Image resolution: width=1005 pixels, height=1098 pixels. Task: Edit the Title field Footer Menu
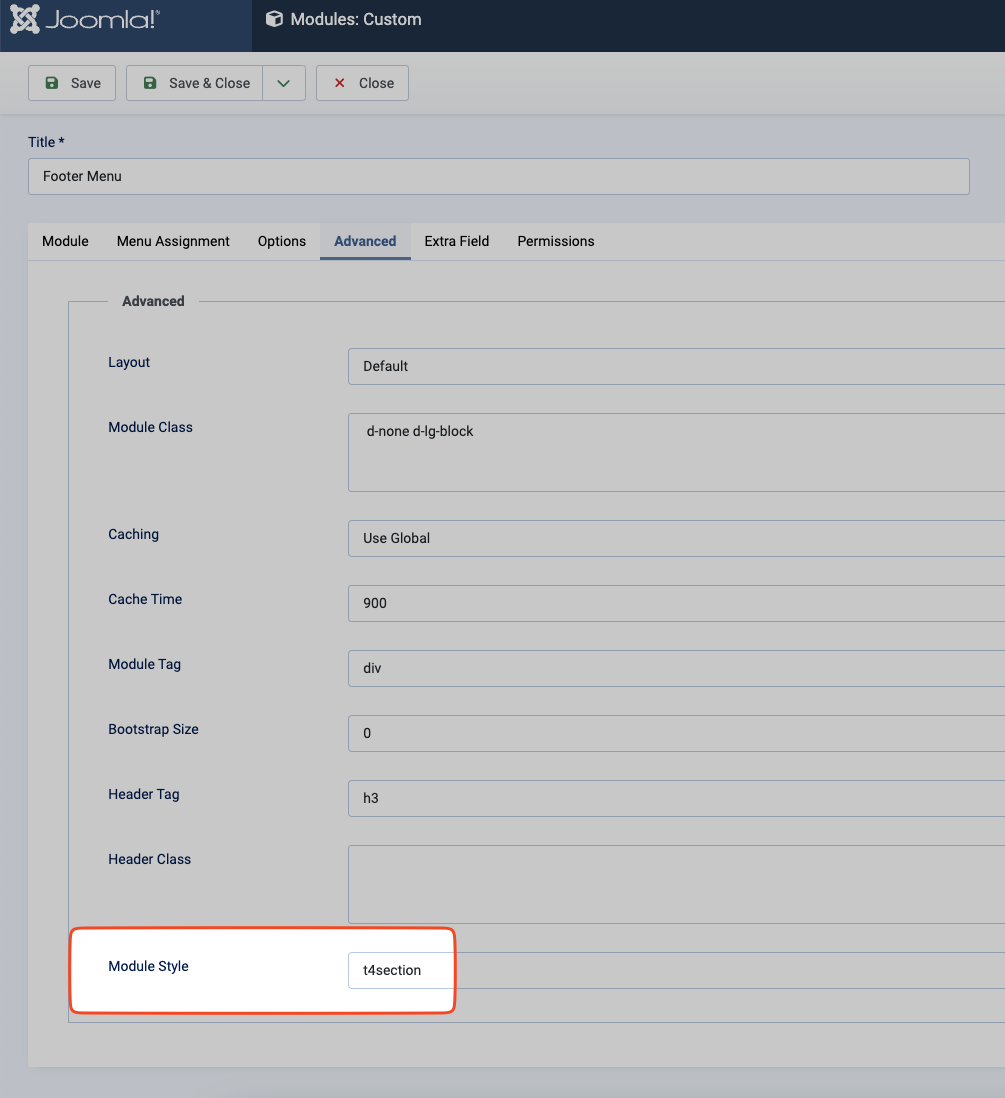(x=498, y=176)
